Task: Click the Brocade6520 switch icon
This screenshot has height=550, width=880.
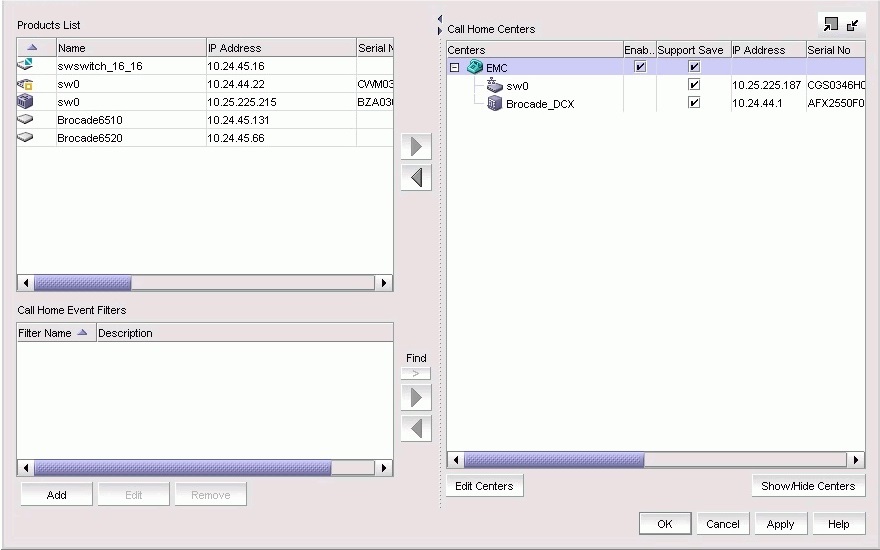Action: pyautogui.click(x=25, y=138)
